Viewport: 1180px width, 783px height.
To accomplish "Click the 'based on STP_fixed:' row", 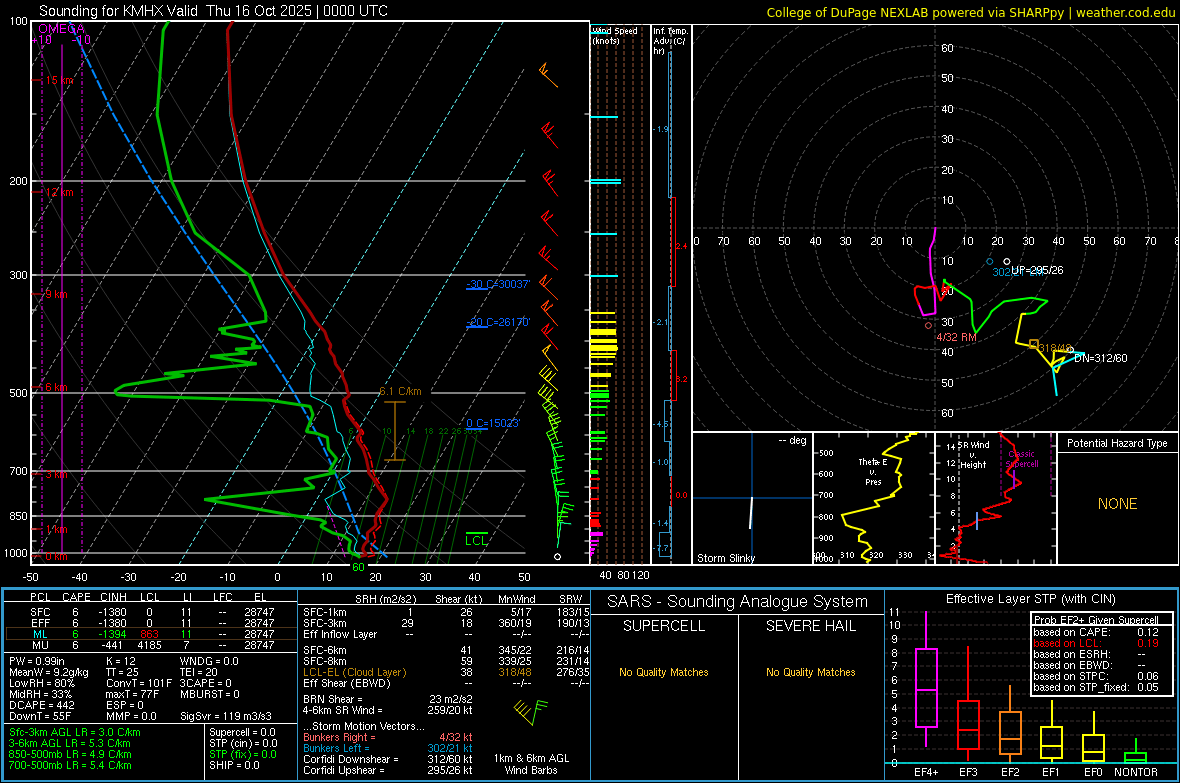I will pos(1096,687).
